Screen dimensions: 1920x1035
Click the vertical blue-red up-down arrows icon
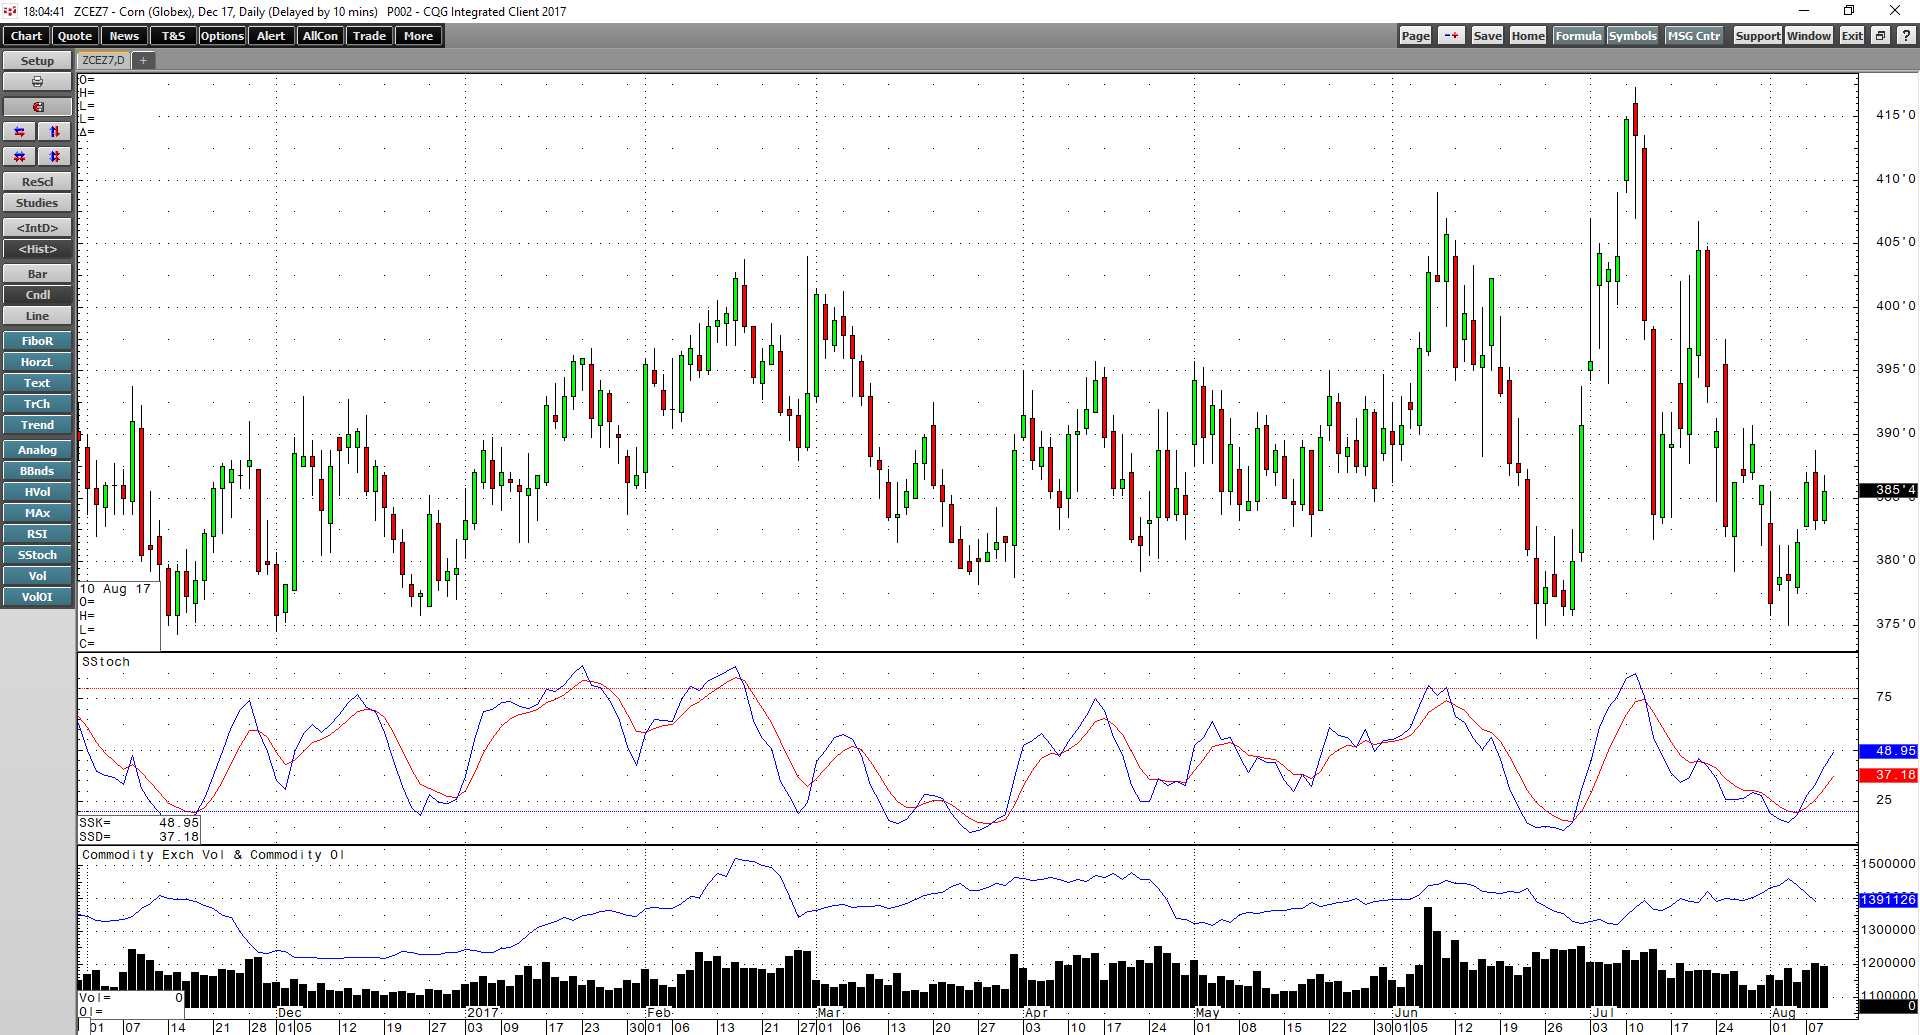click(55, 132)
